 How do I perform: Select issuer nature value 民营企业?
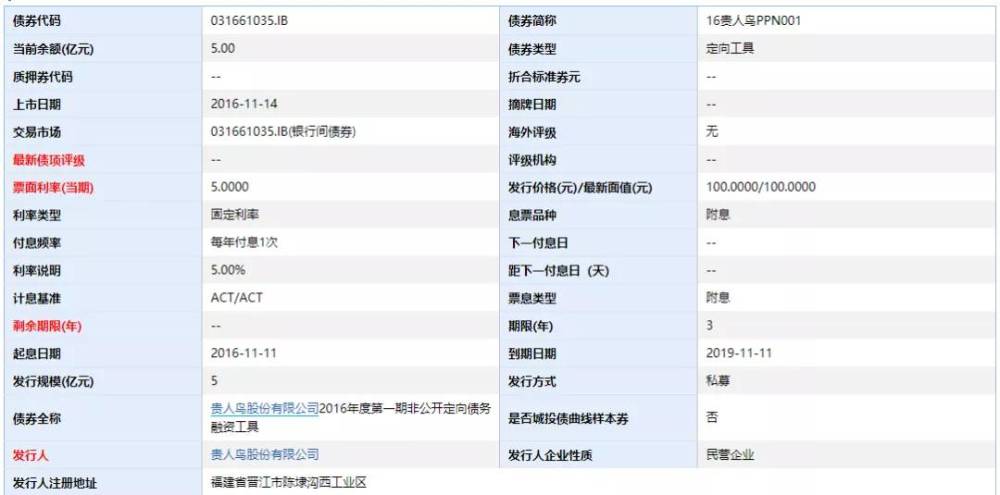pyautogui.click(x=730, y=455)
